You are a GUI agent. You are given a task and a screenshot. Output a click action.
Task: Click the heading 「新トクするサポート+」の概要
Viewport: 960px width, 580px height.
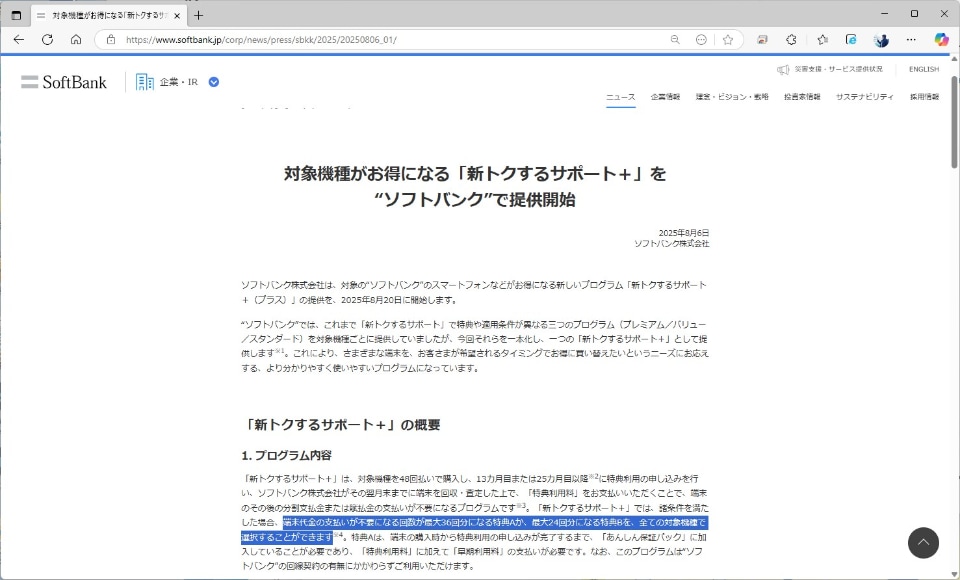pos(341,425)
